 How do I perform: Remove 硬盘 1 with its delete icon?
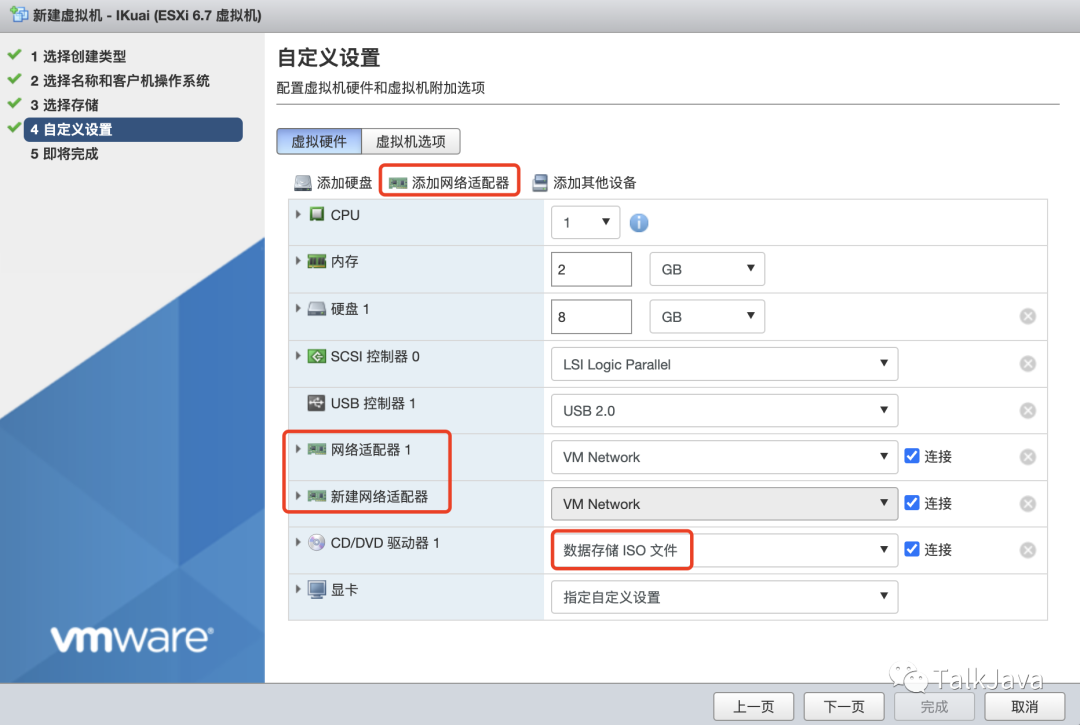point(1027,316)
